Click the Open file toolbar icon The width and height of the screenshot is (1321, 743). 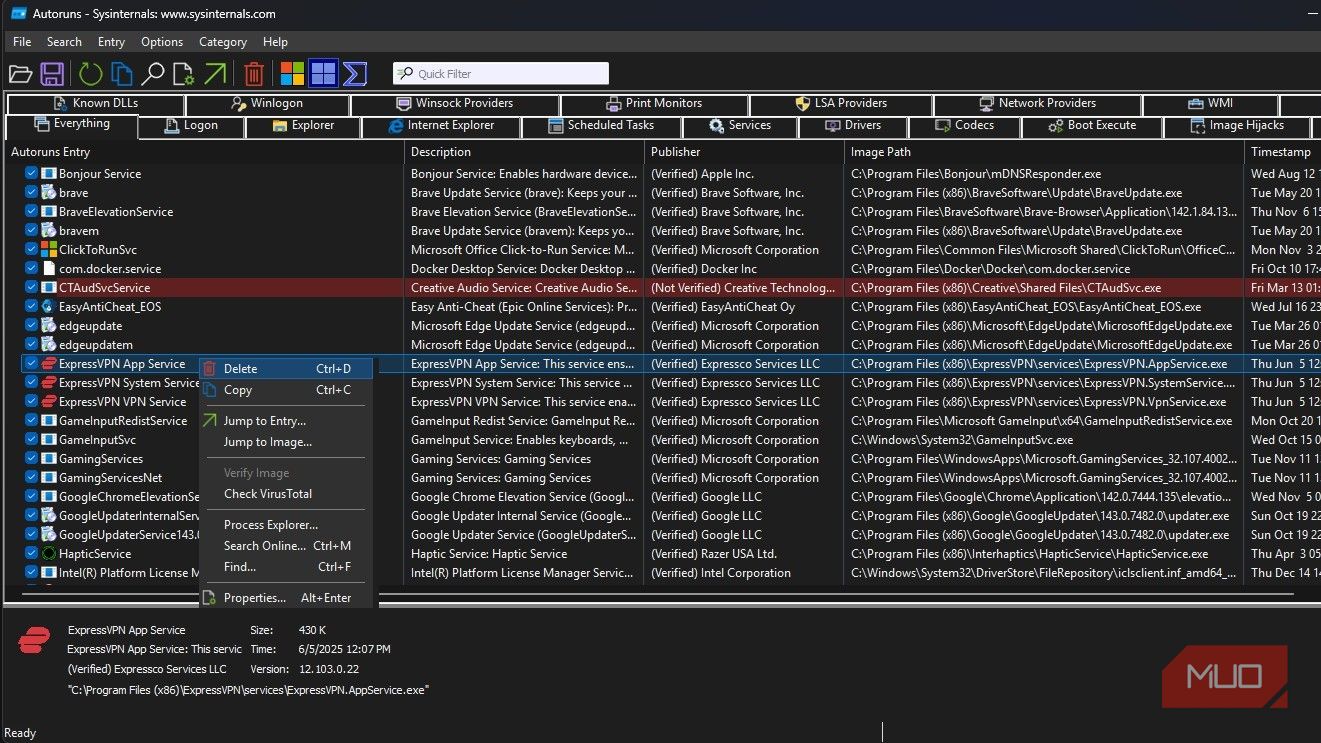tap(20, 74)
